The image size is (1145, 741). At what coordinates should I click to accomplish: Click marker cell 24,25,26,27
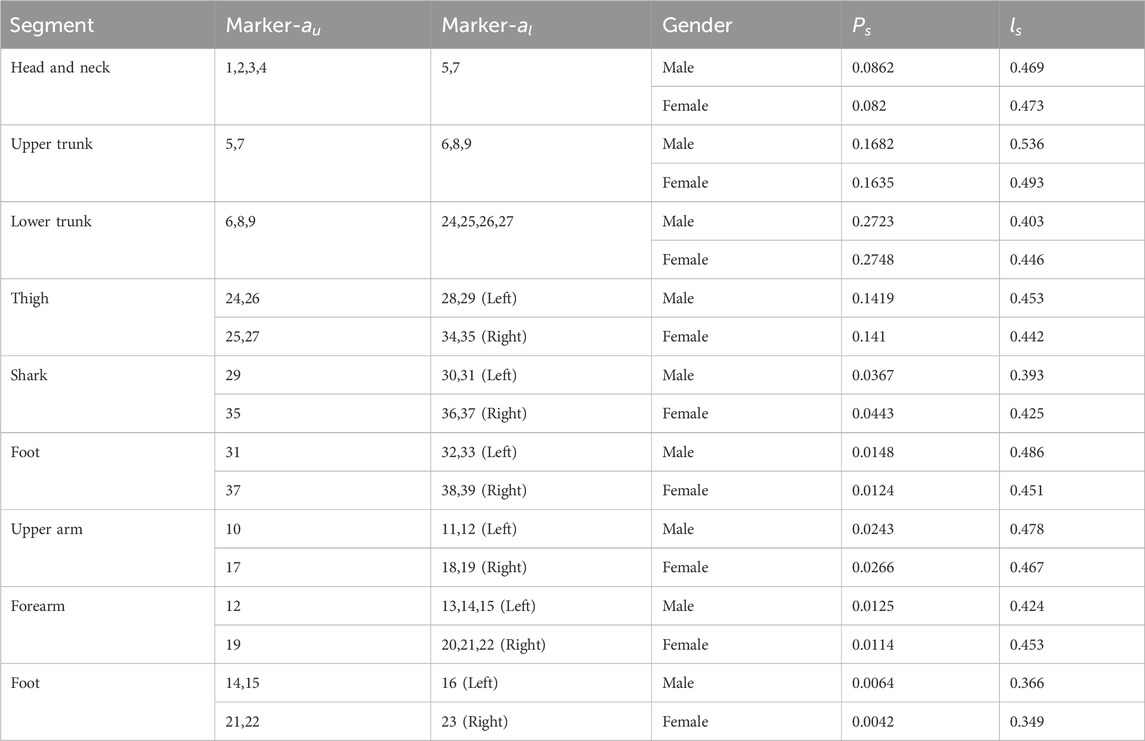click(x=541, y=240)
